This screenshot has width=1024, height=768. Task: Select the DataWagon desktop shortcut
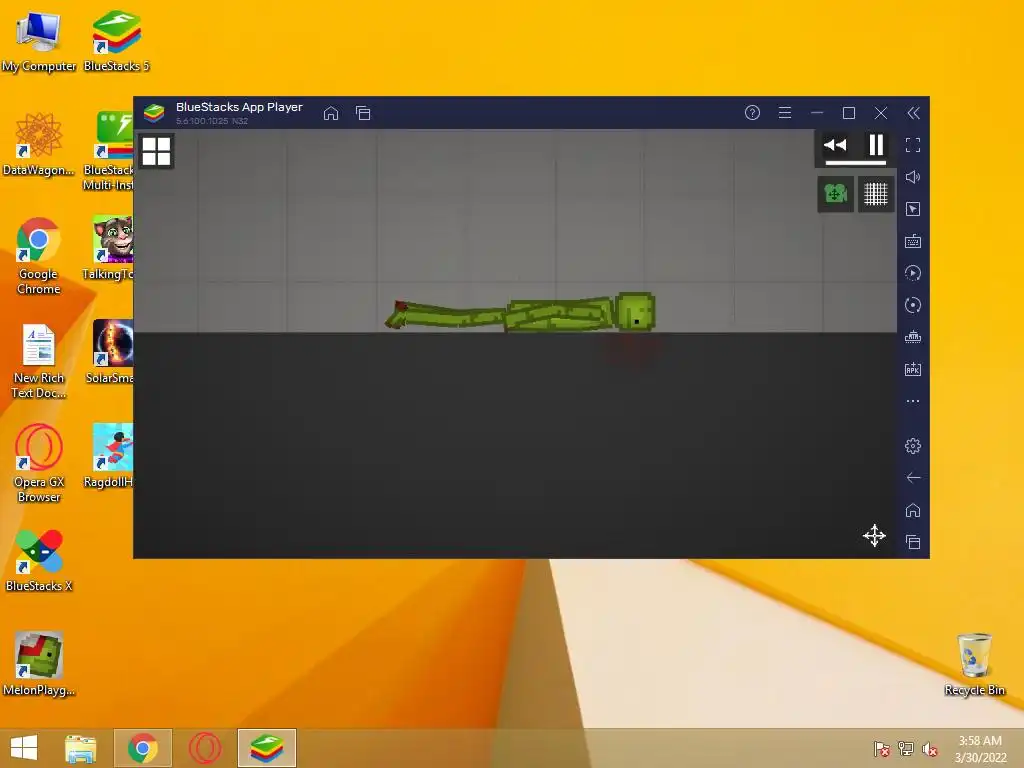(39, 145)
